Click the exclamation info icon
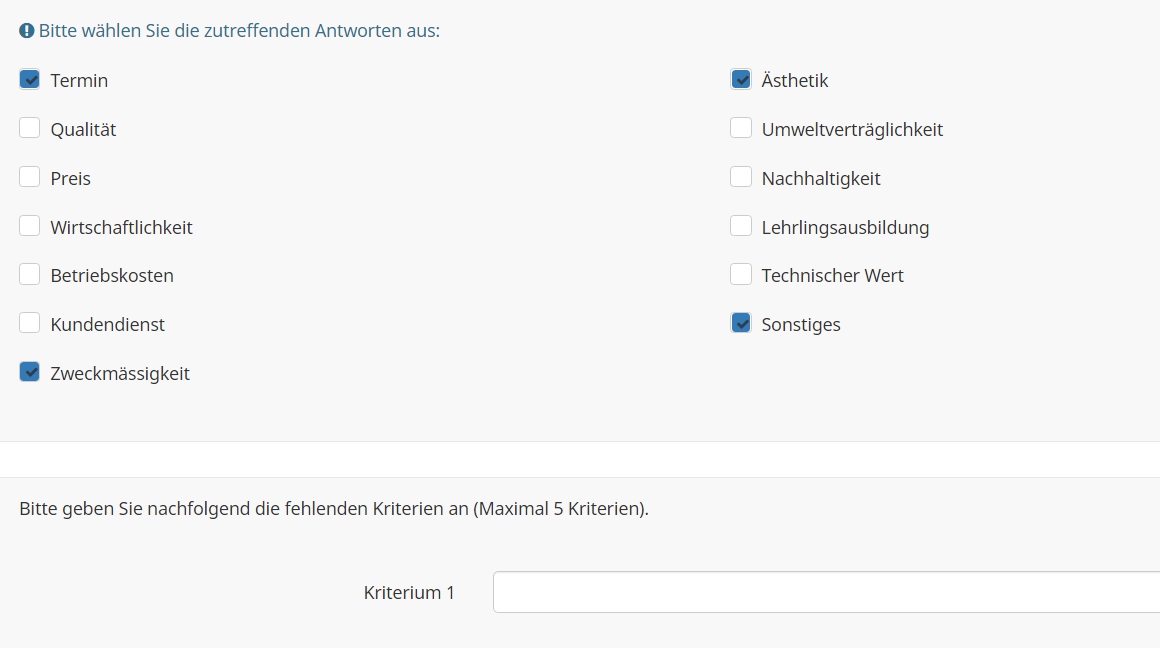This screenshot has width=1160, height=648. coord(27,31)
